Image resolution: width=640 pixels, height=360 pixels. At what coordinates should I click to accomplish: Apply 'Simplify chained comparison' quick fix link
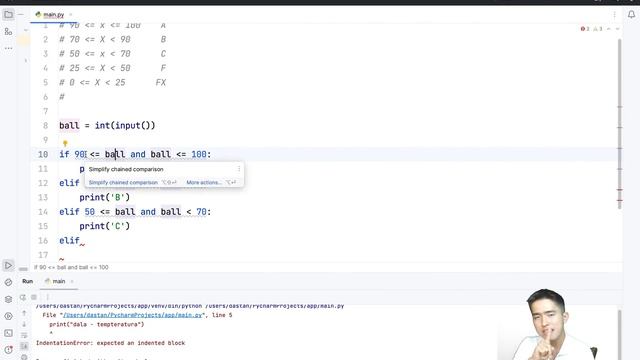[x=123, y=182]
